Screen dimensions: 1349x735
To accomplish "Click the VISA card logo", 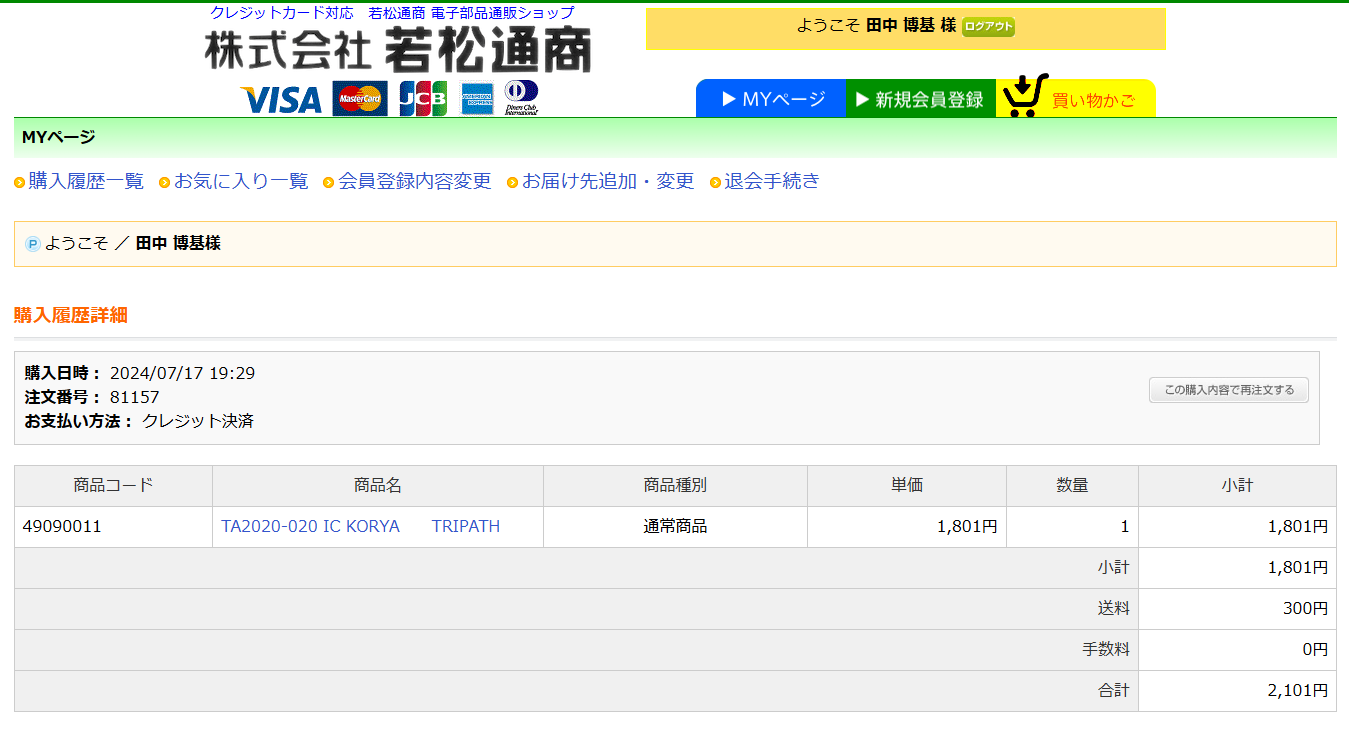I will (x=281, y=99).
